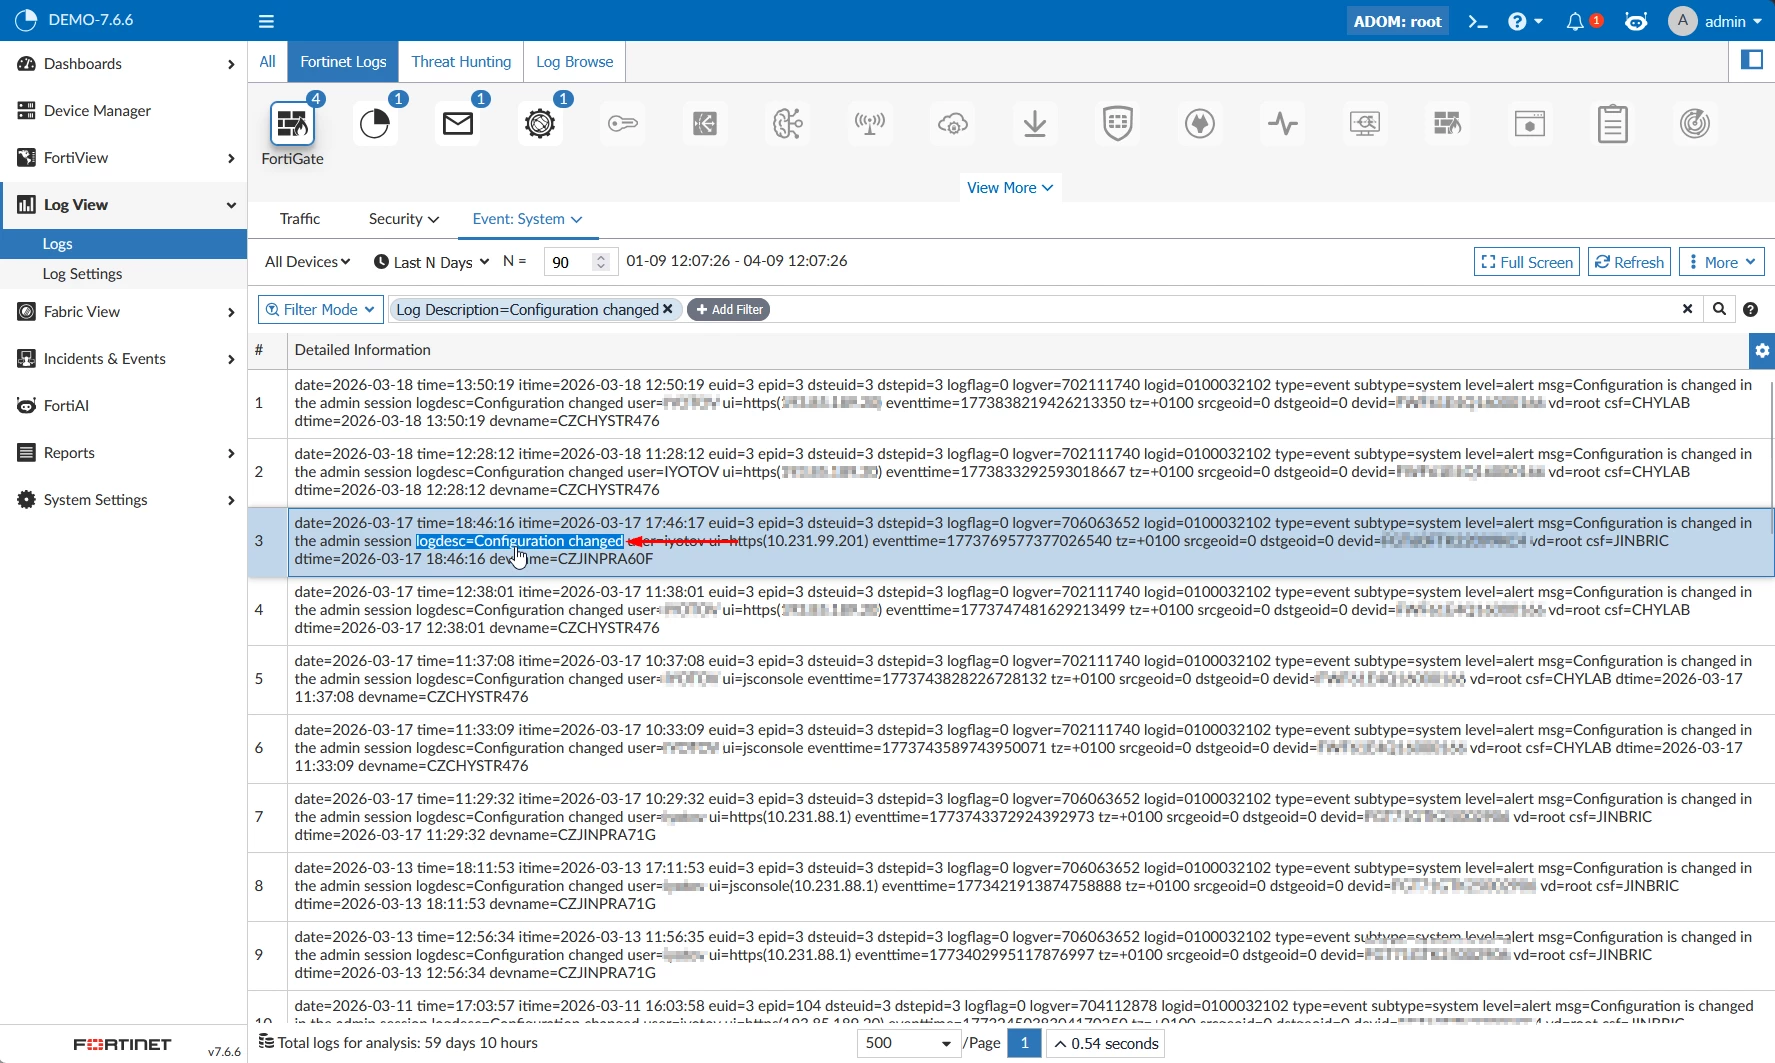Clear all filters with the X icon
1775x1063 pixels.
coord(1687,309)
